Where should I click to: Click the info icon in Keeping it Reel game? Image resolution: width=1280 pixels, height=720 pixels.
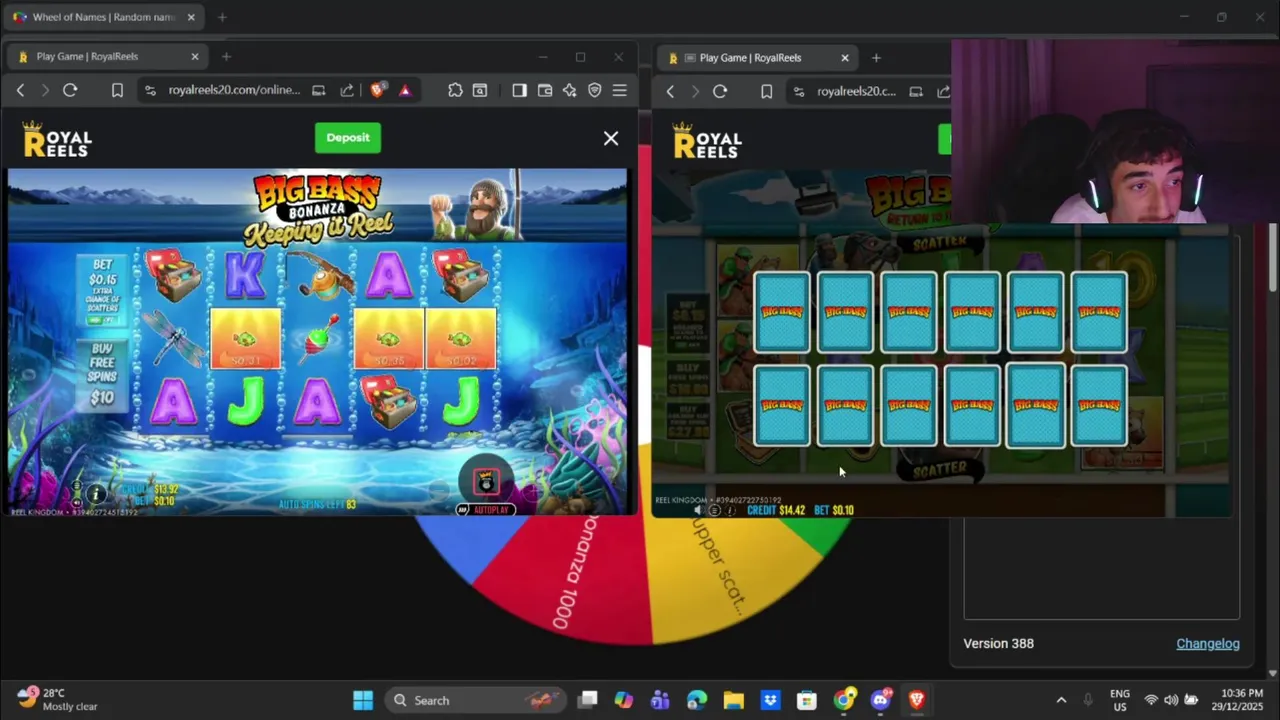(x=96, y=494)
